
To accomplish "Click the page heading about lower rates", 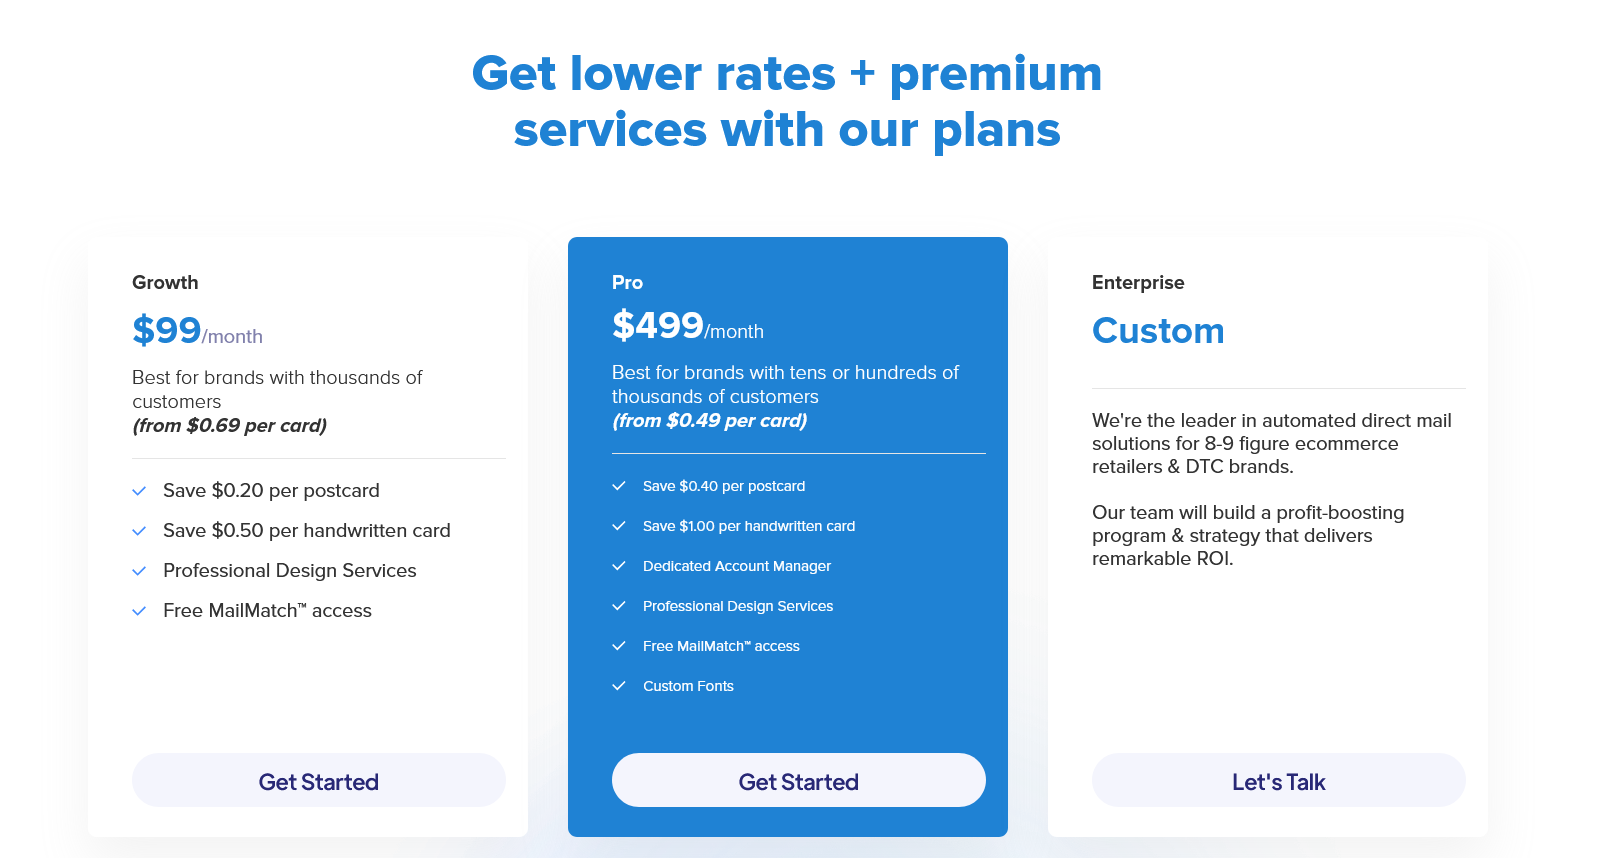I will 786,102.
